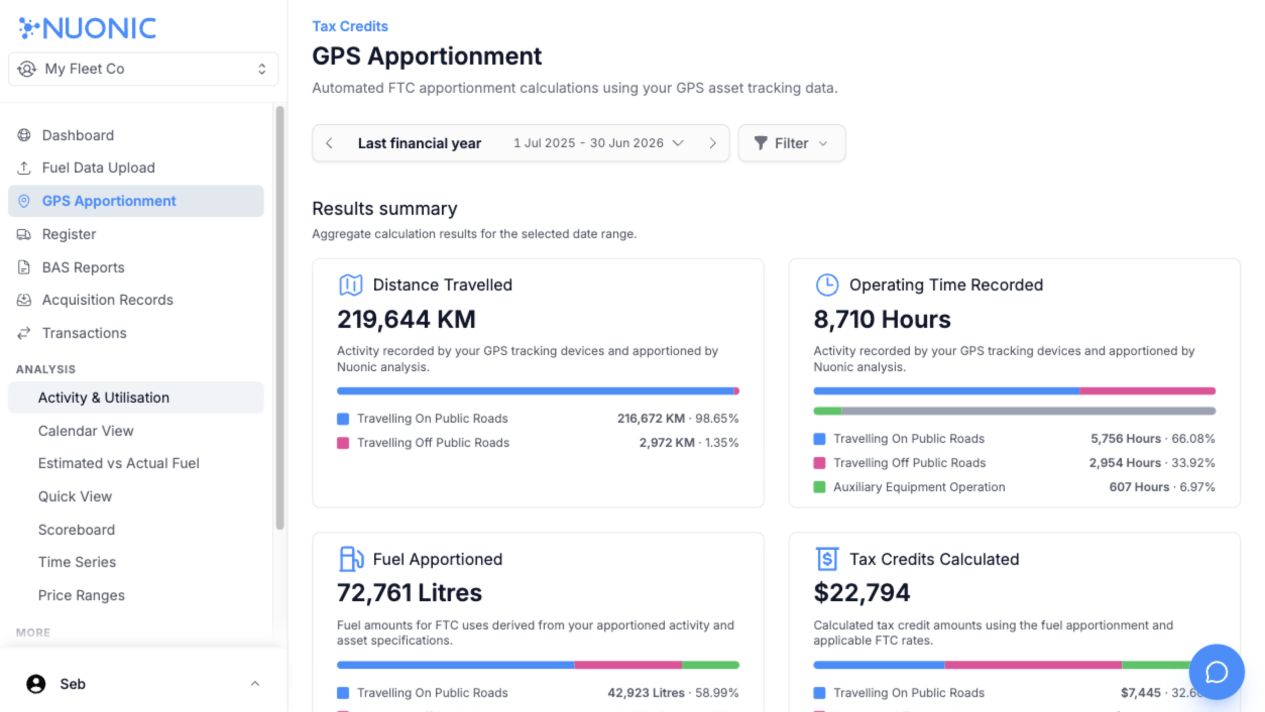
Task: Open Price Ranges analysis
Action: coord(136,595)
